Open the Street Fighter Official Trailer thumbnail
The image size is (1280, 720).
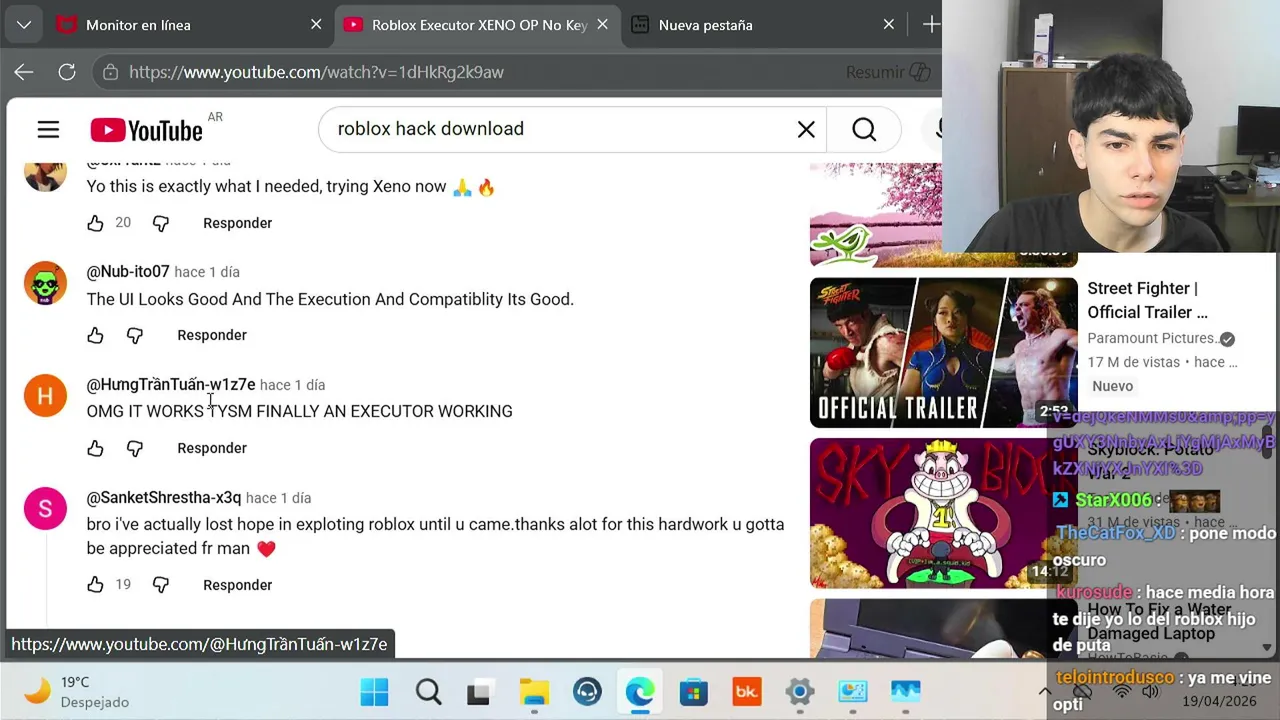[x=943, y=352]
